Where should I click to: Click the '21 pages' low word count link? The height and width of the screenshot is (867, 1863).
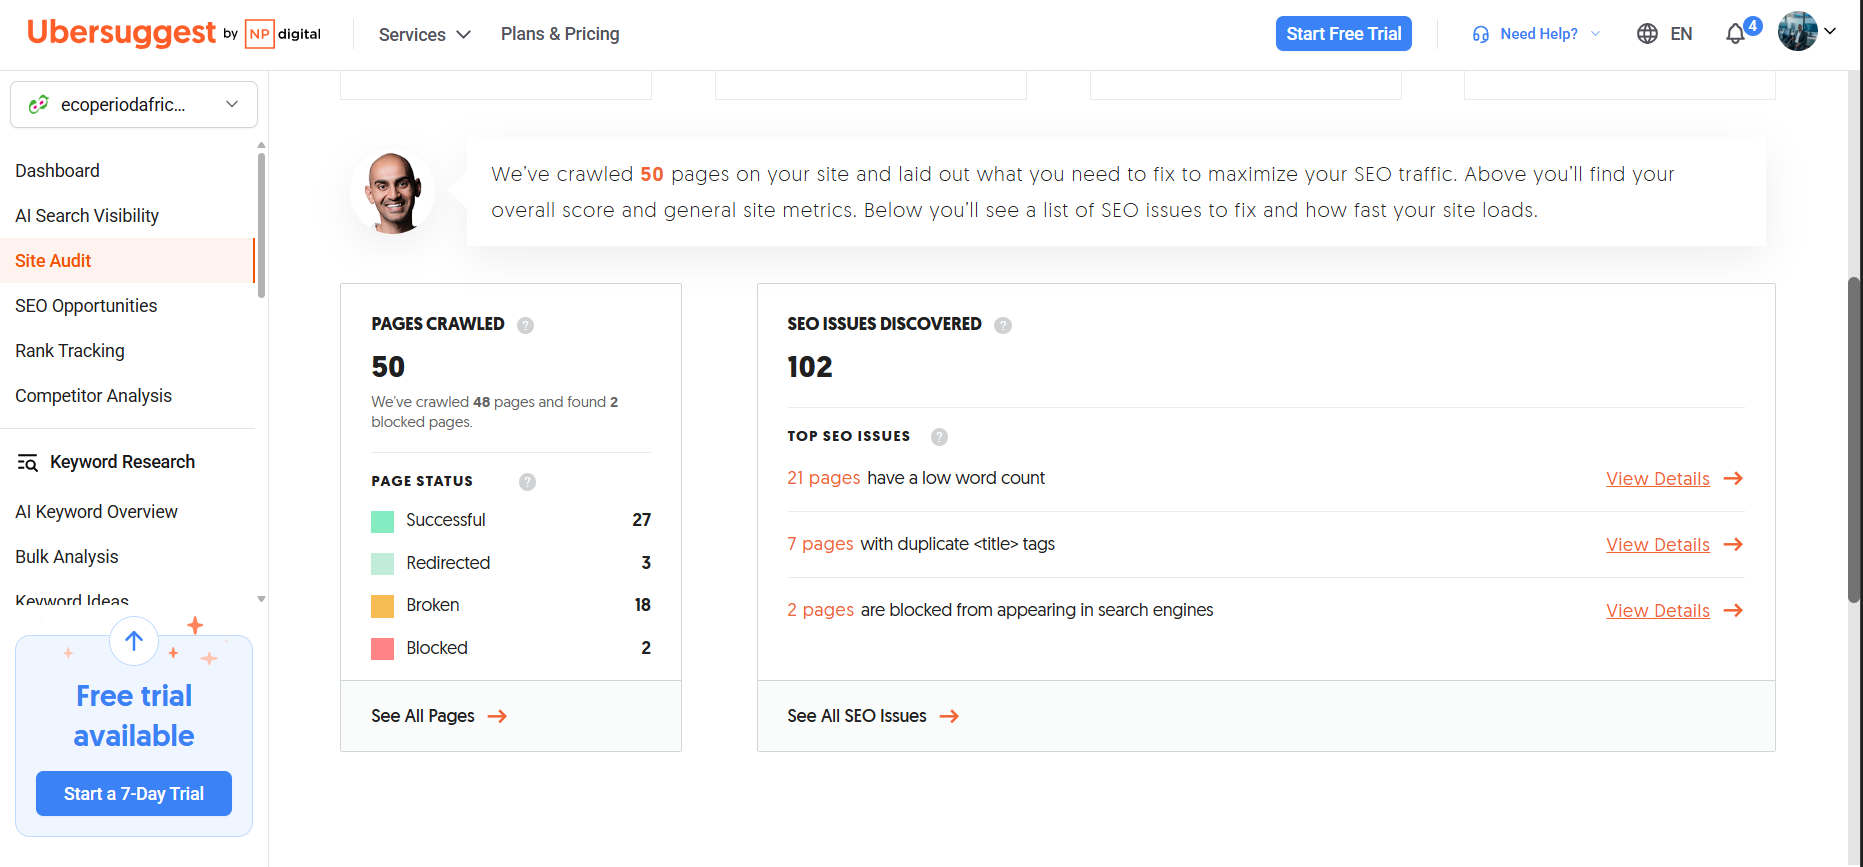point(824,478)
